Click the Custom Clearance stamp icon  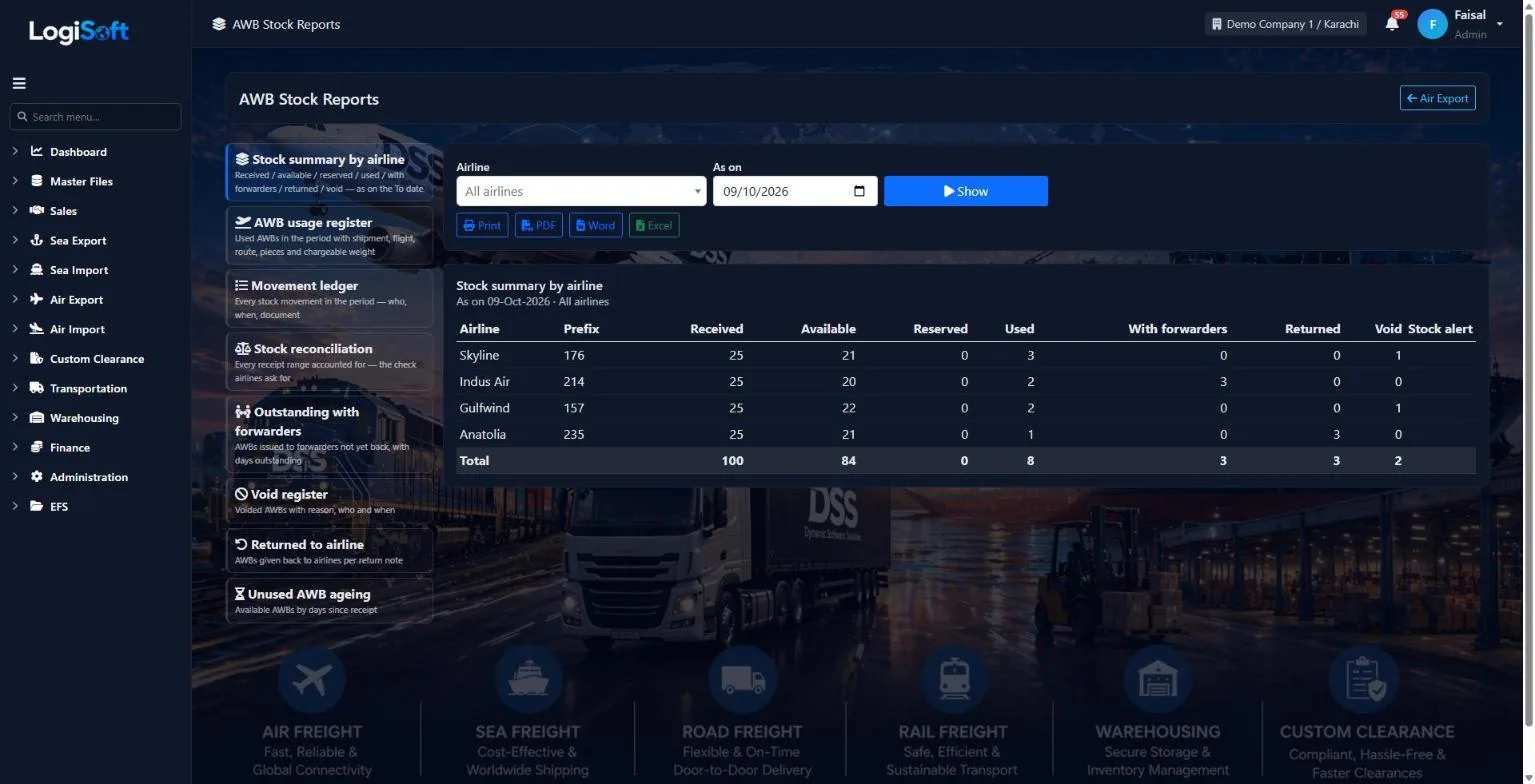[37, 358]
